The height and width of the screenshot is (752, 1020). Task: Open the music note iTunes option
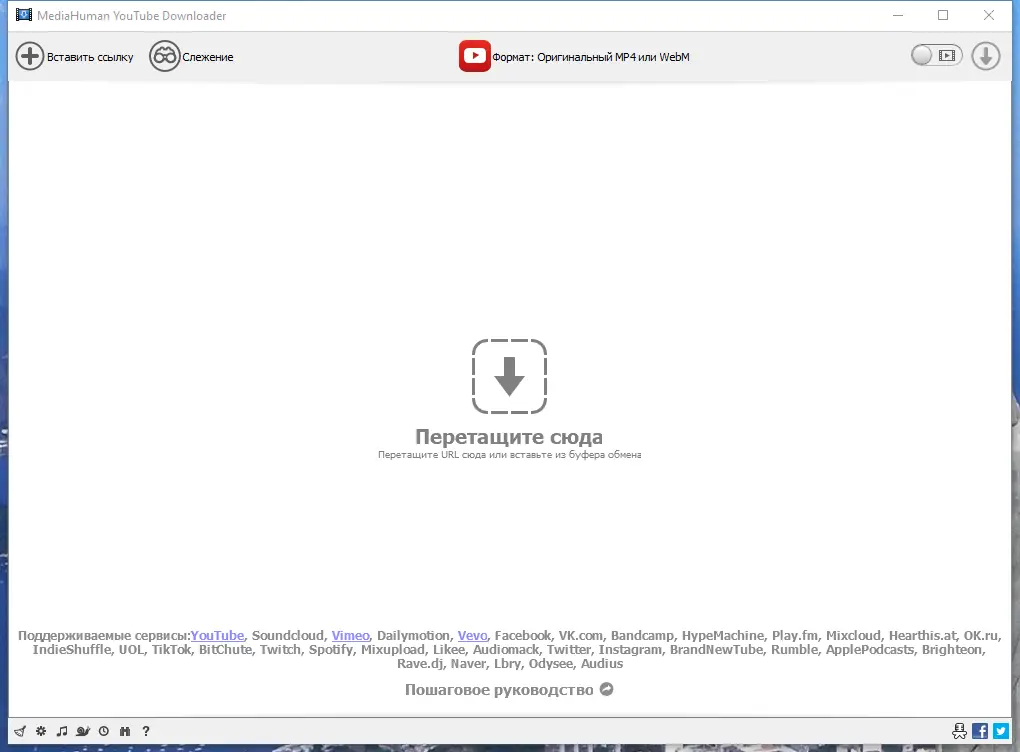[62, 731]
